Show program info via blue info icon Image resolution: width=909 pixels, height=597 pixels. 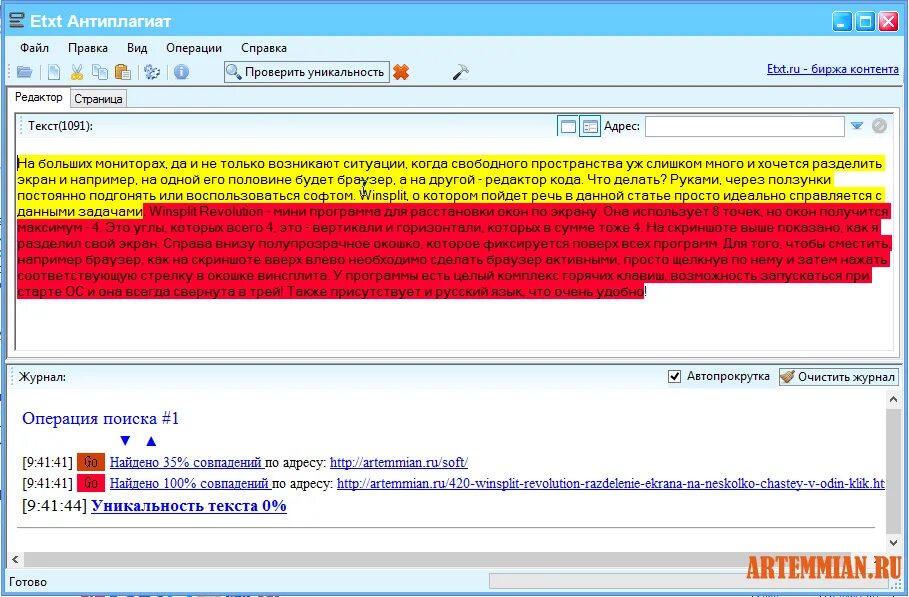pyautogui.click(x=181, y=72)
